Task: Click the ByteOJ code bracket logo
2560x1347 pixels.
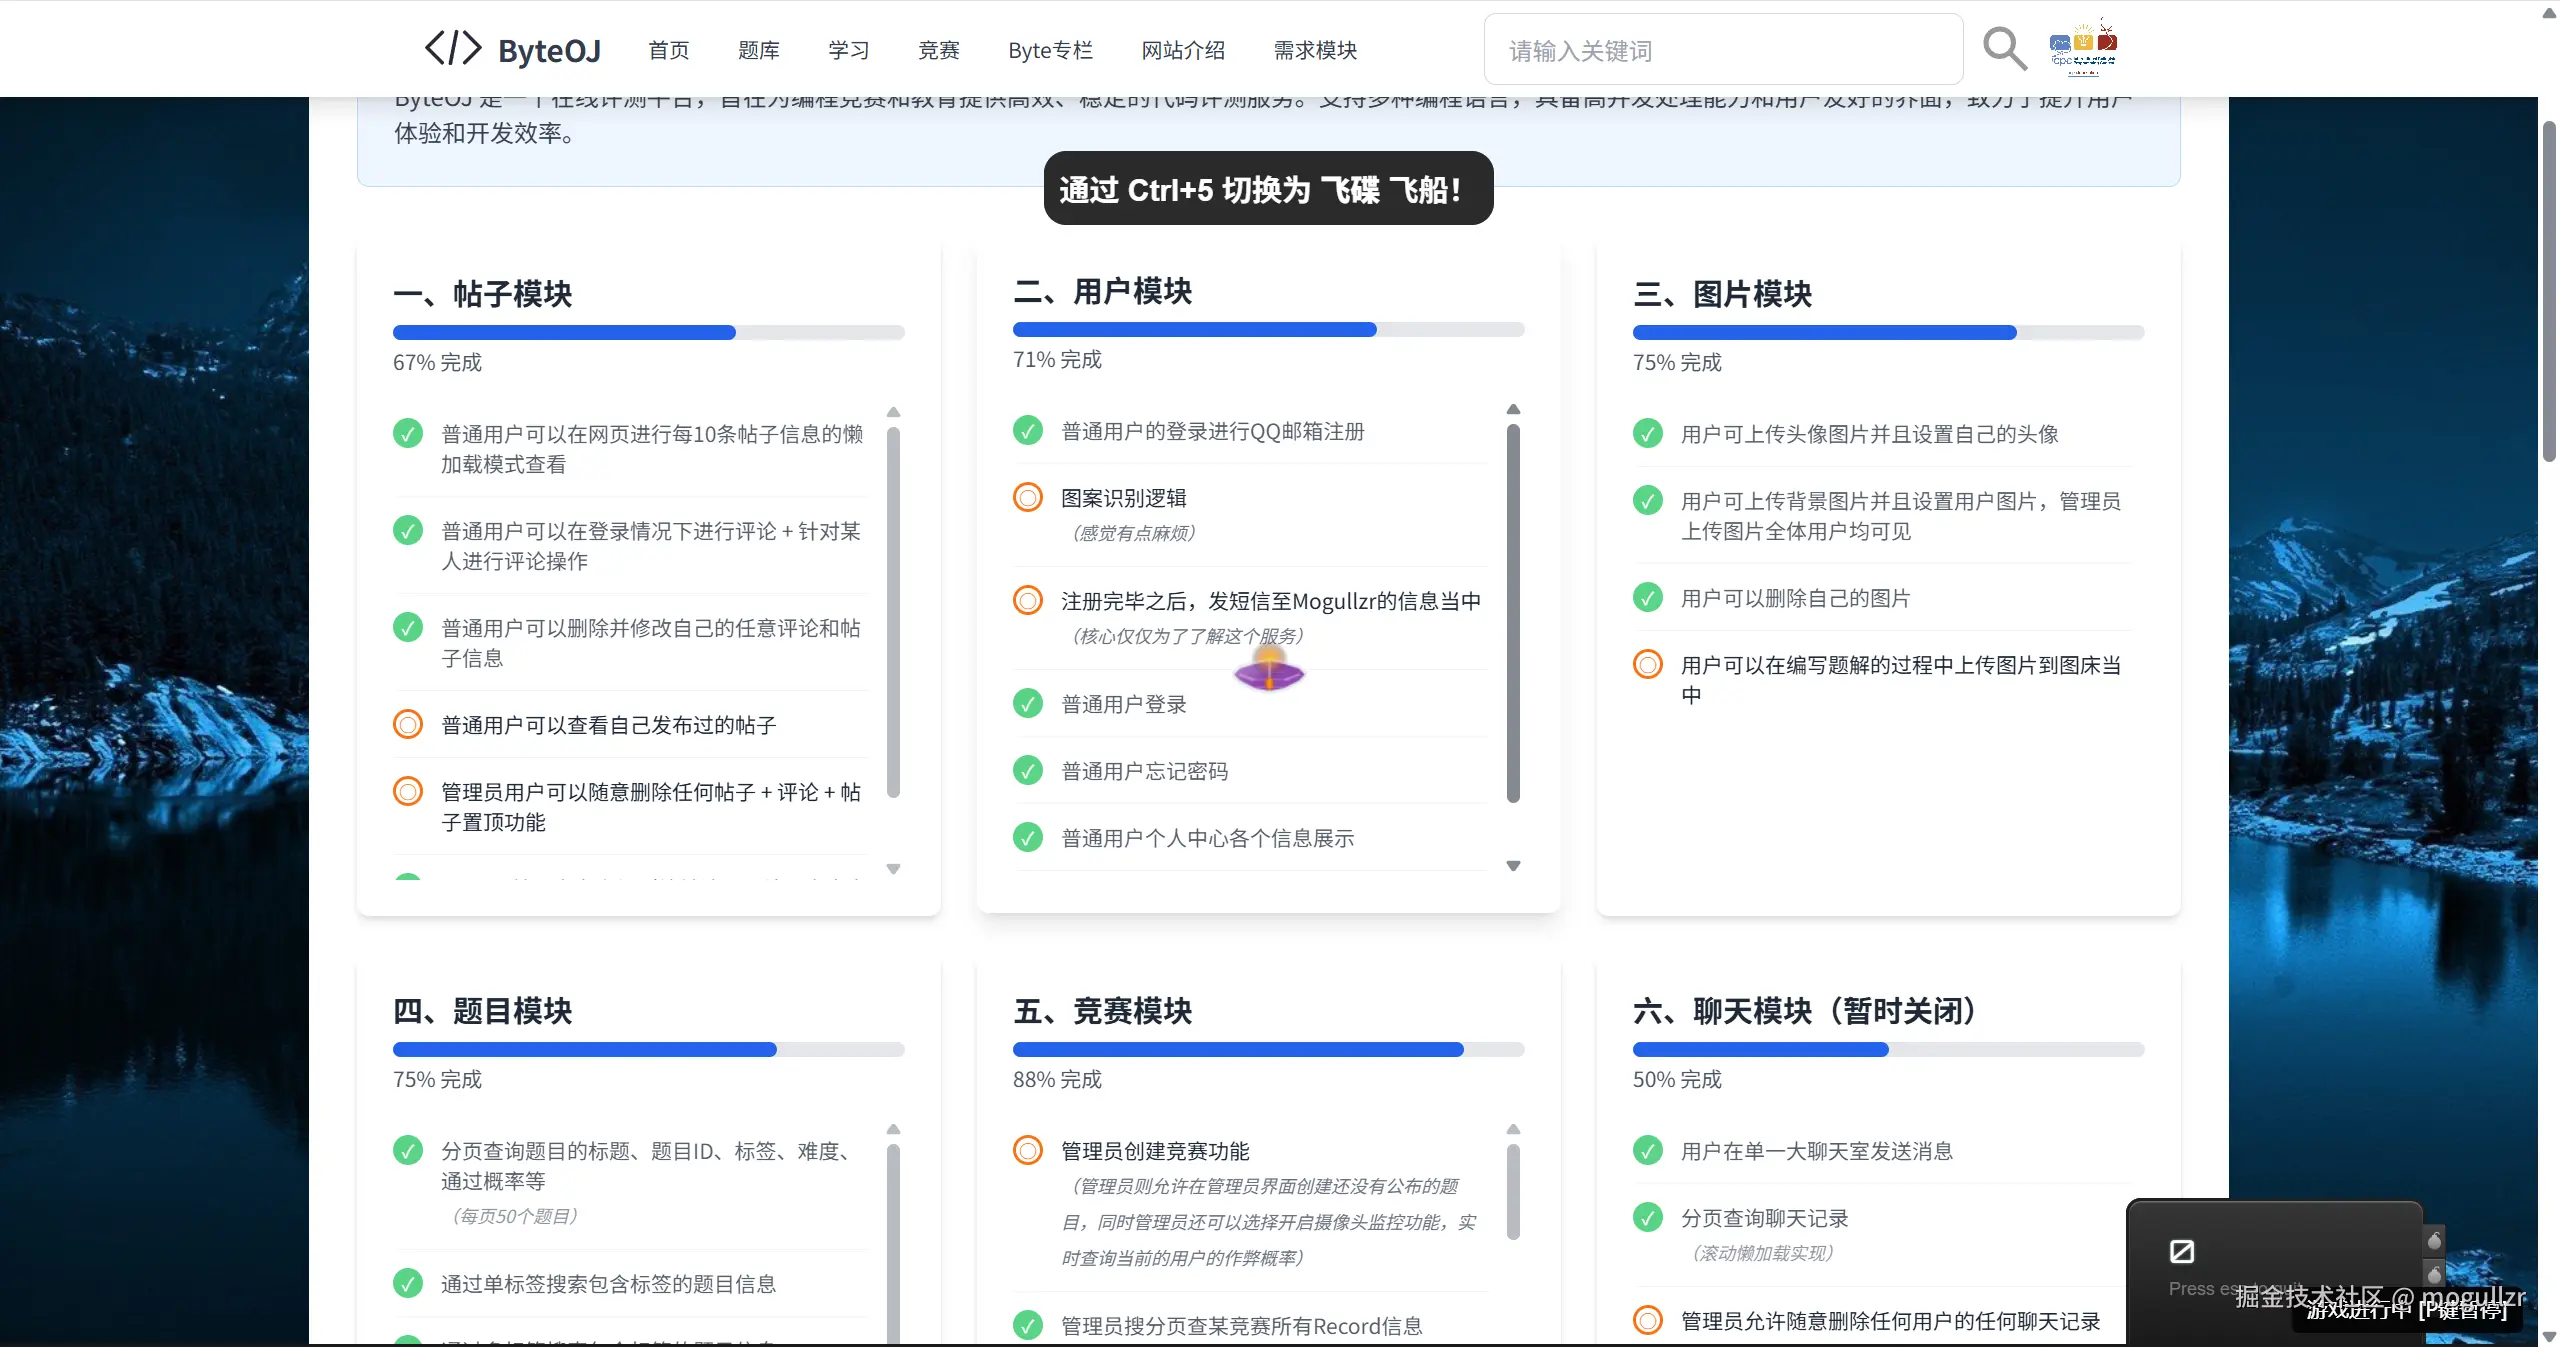Action: (453, 48)
